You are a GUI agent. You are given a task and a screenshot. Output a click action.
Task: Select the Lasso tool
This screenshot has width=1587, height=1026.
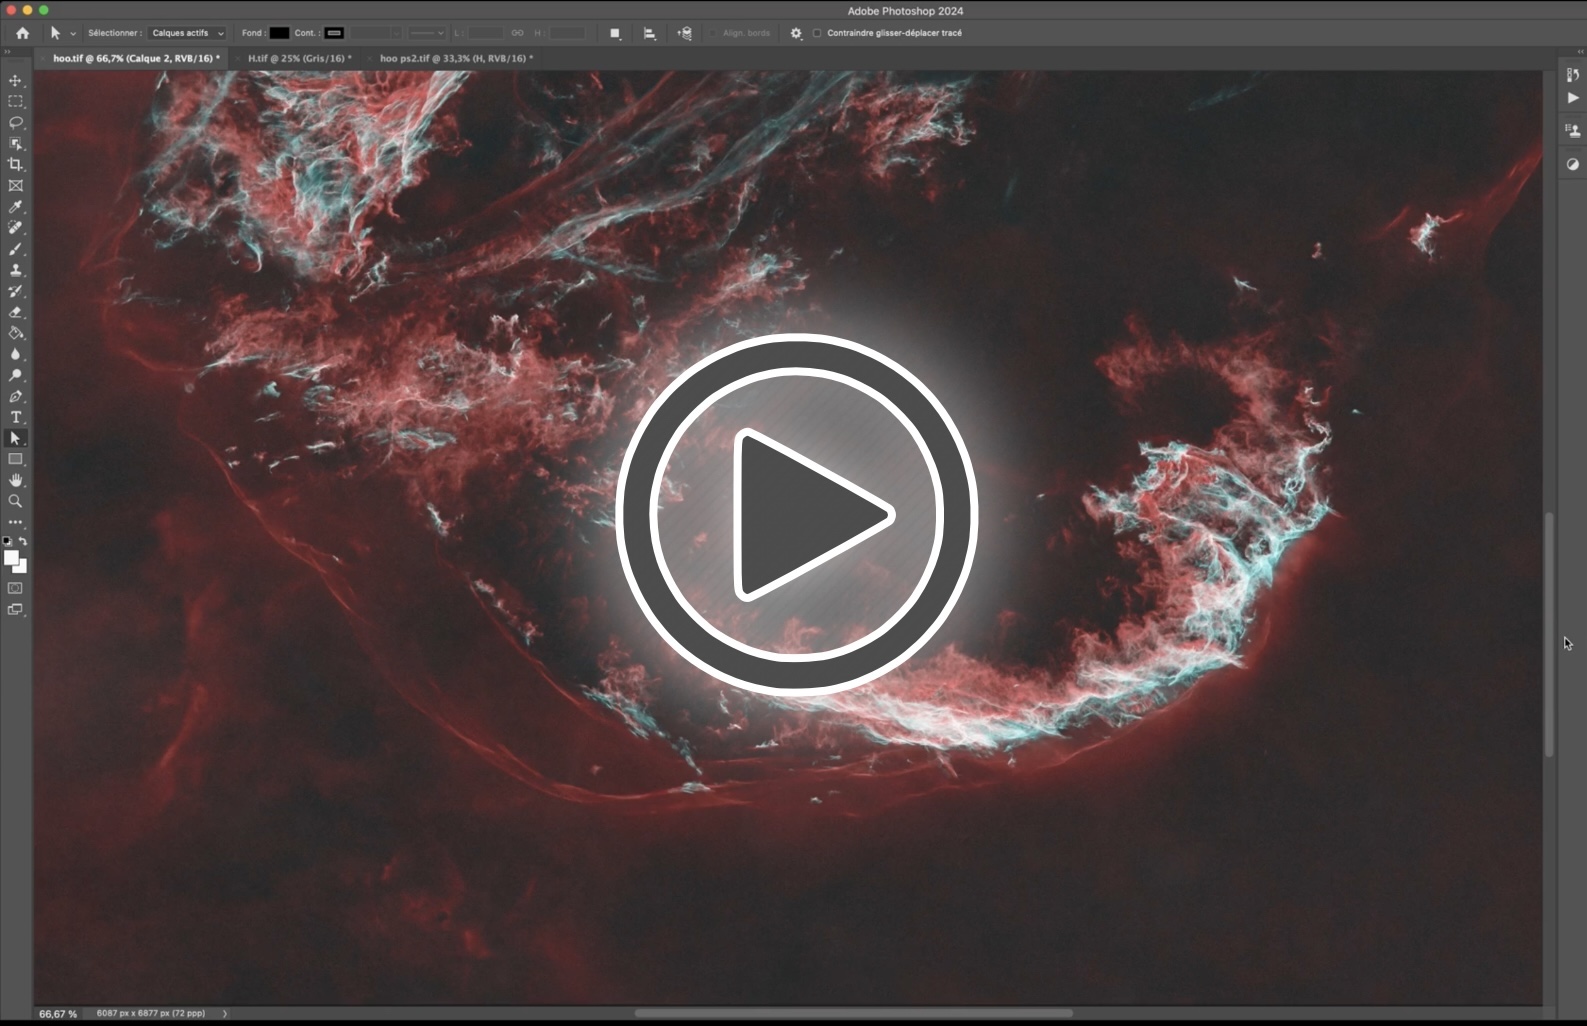(15, 123)
